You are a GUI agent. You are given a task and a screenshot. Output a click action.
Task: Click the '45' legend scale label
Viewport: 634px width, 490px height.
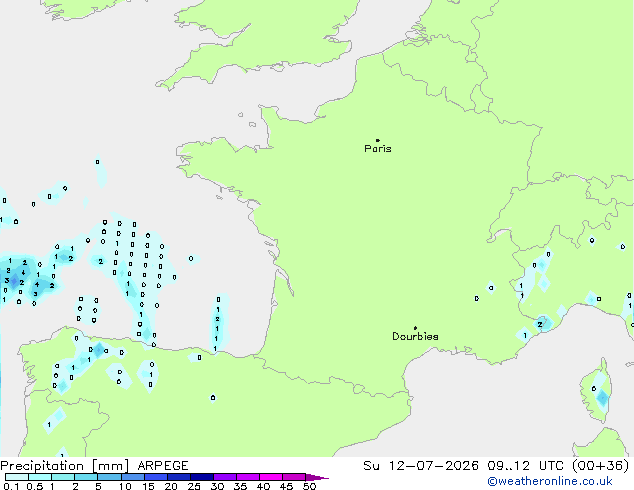coord(286,486)
